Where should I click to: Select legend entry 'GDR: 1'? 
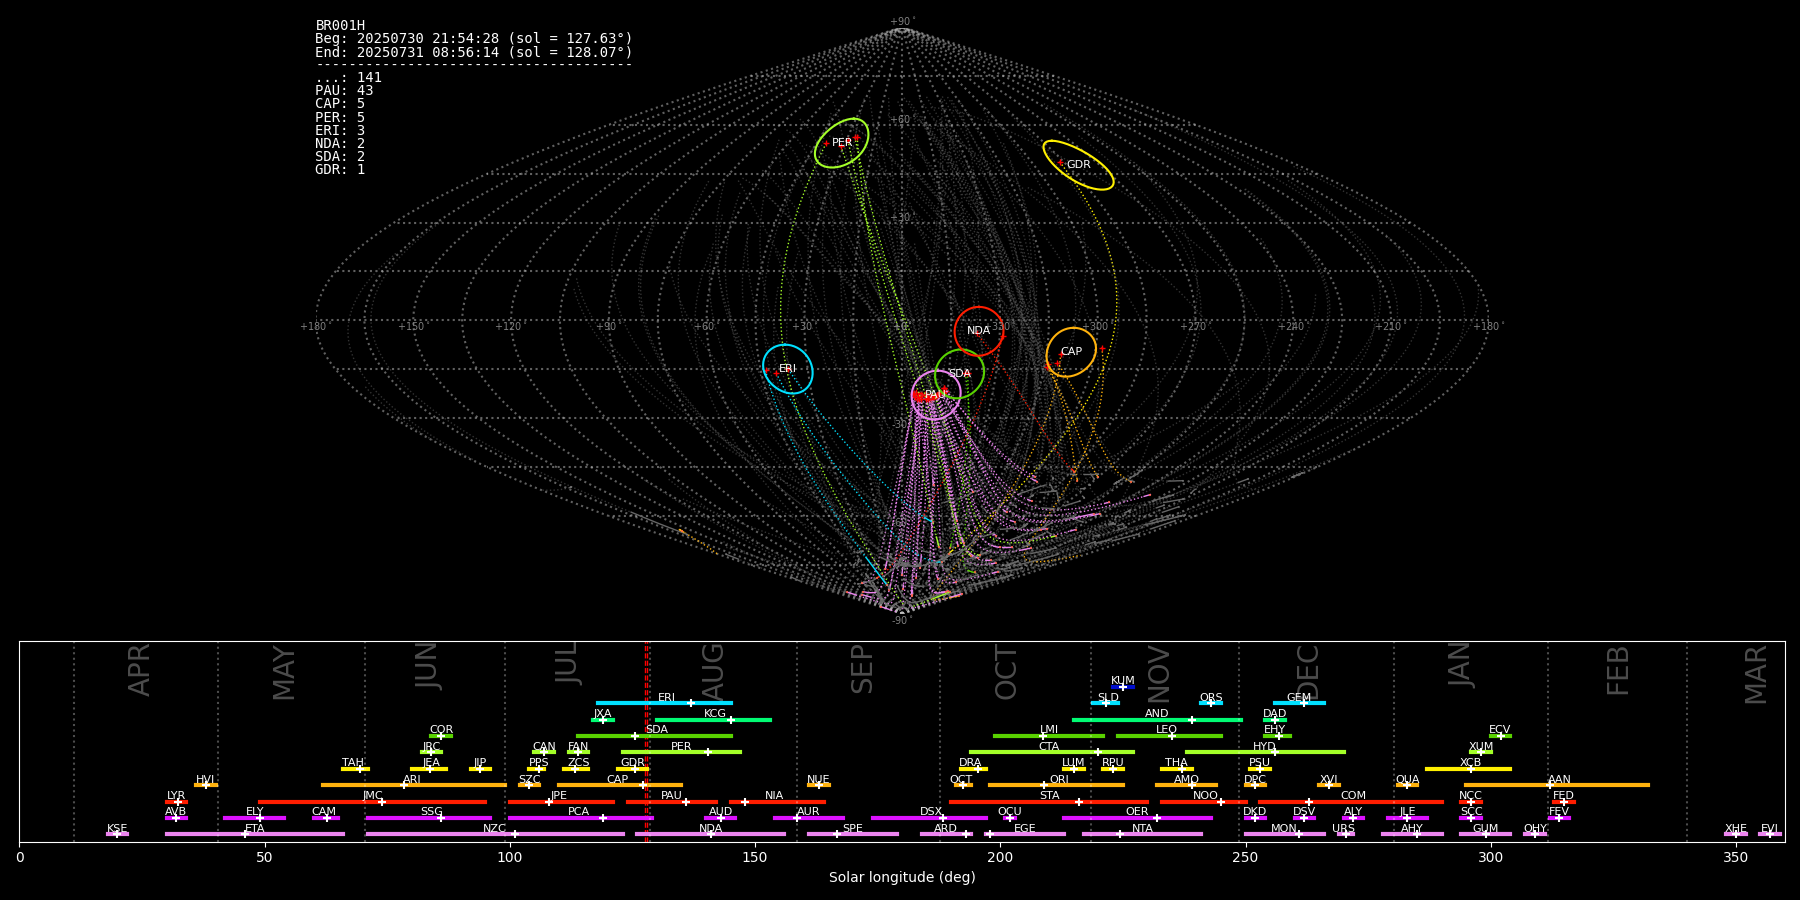tap(340, 169)
